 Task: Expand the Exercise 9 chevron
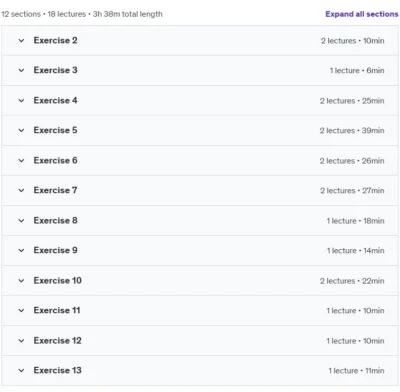(x=21, y=250)
